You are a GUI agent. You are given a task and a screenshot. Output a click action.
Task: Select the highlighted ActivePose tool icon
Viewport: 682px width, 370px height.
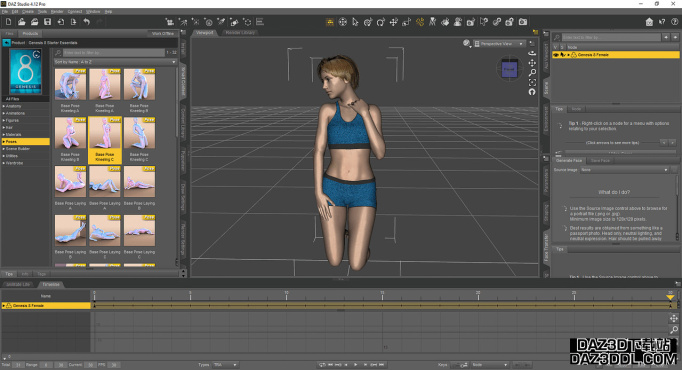(420, 22)
